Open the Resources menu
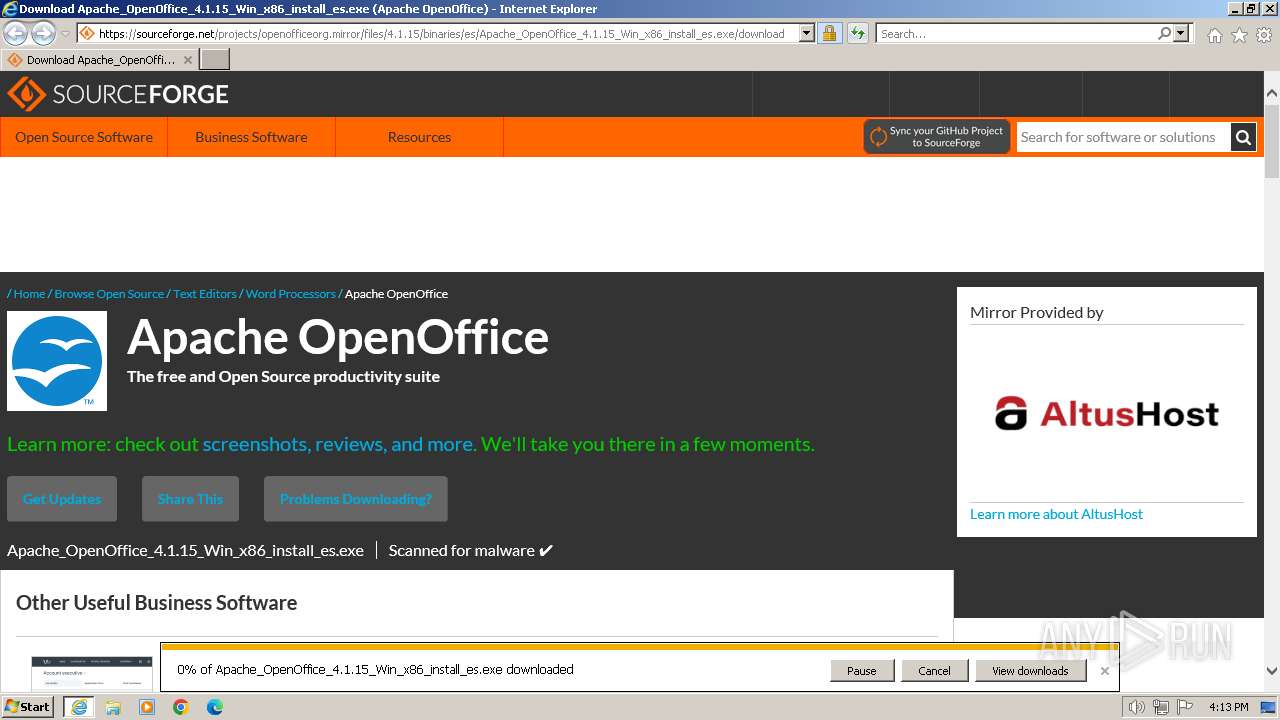The image size is (1280, 720). (419, 137)
